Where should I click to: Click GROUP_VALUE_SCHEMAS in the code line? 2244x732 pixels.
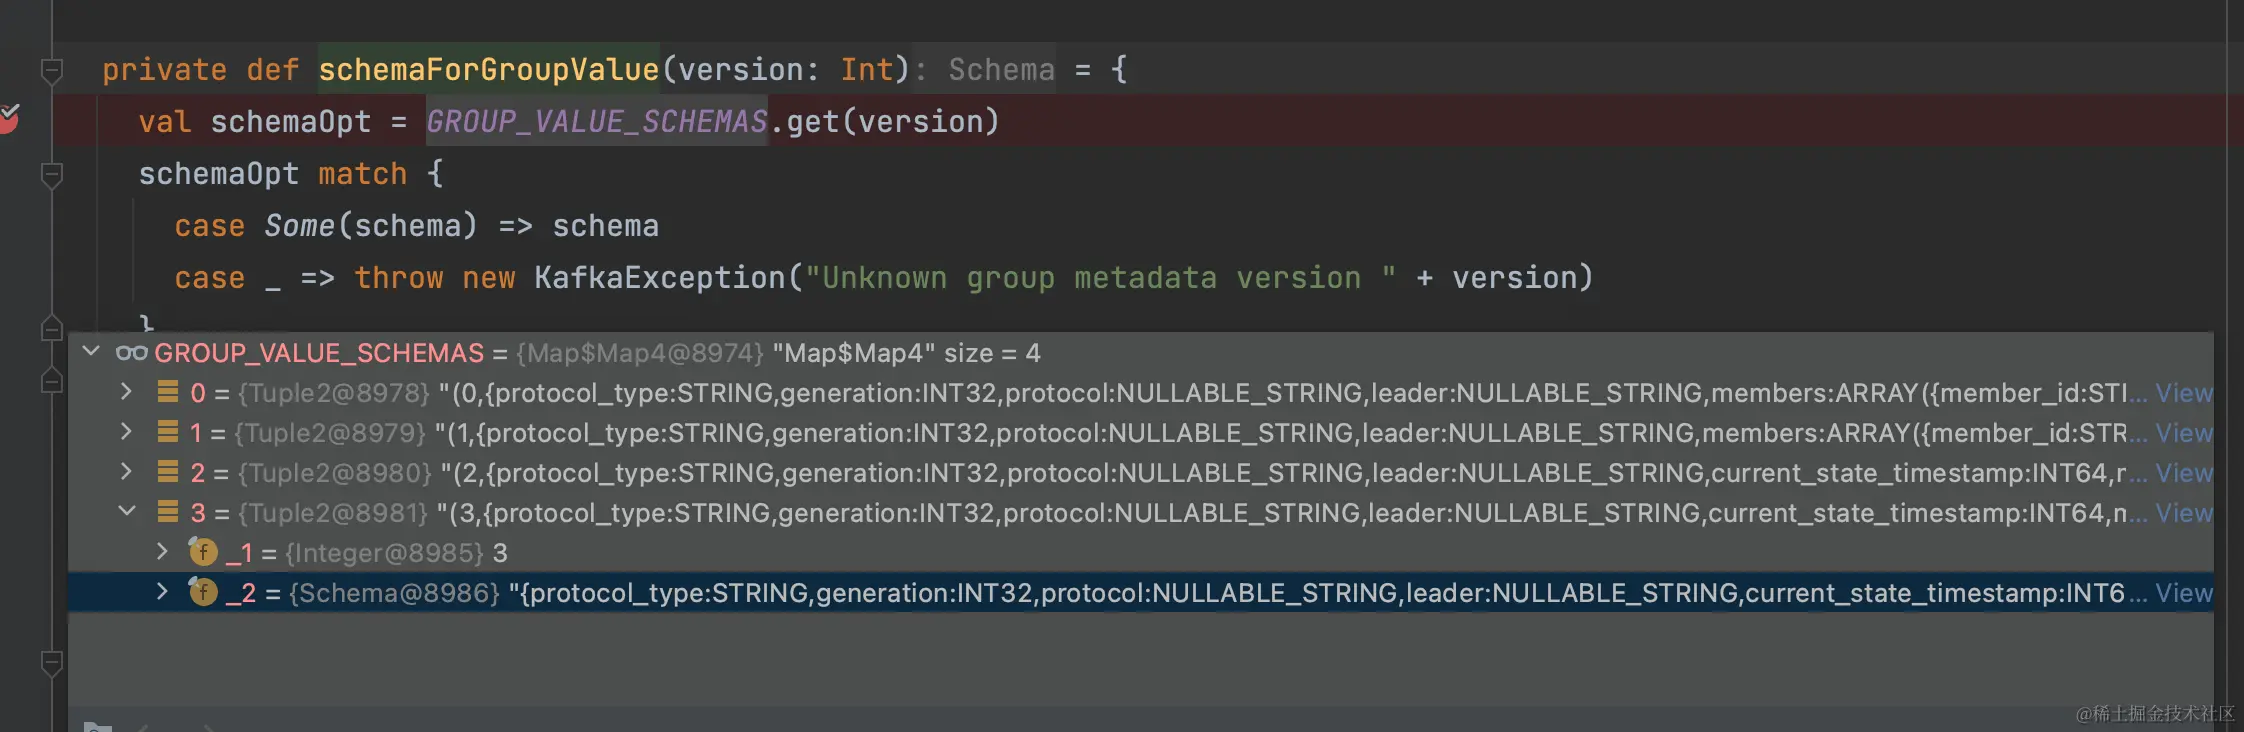(597, 121)
